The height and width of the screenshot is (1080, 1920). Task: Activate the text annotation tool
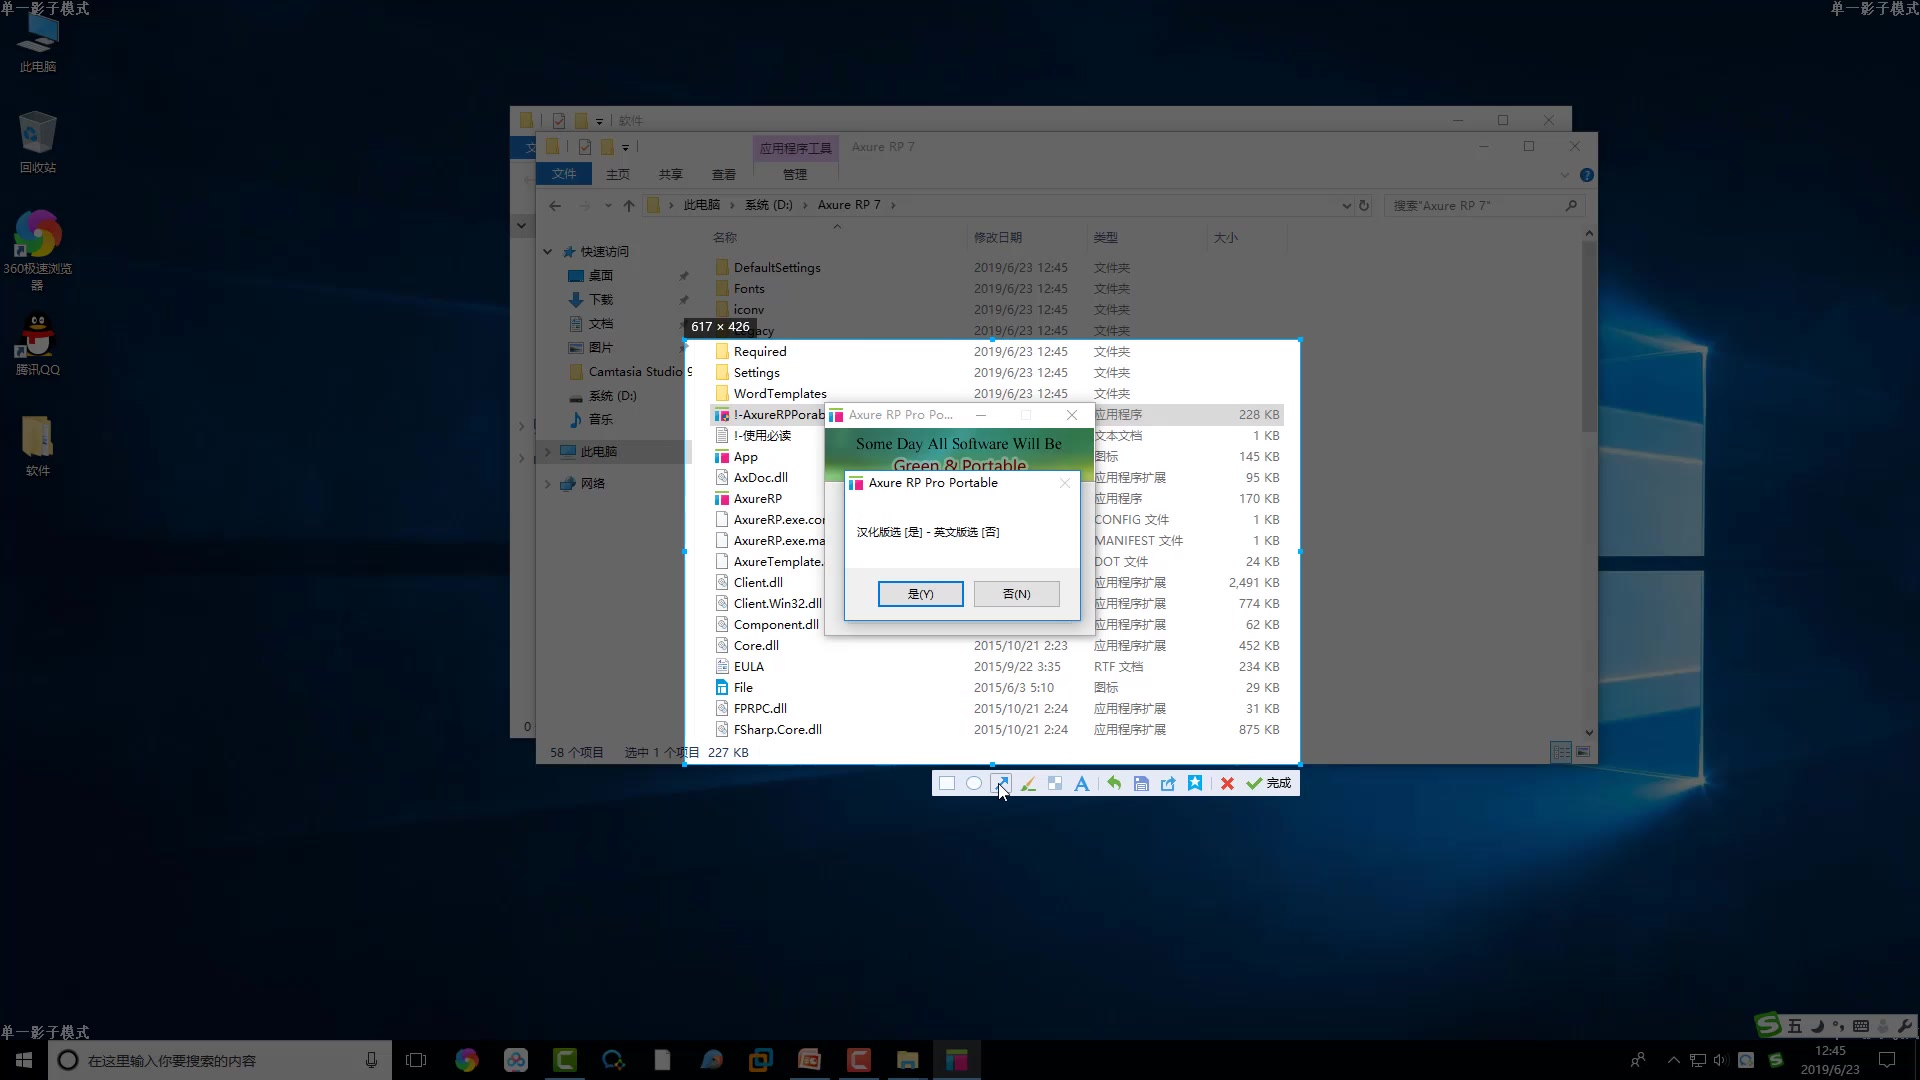pos(1081,784)
